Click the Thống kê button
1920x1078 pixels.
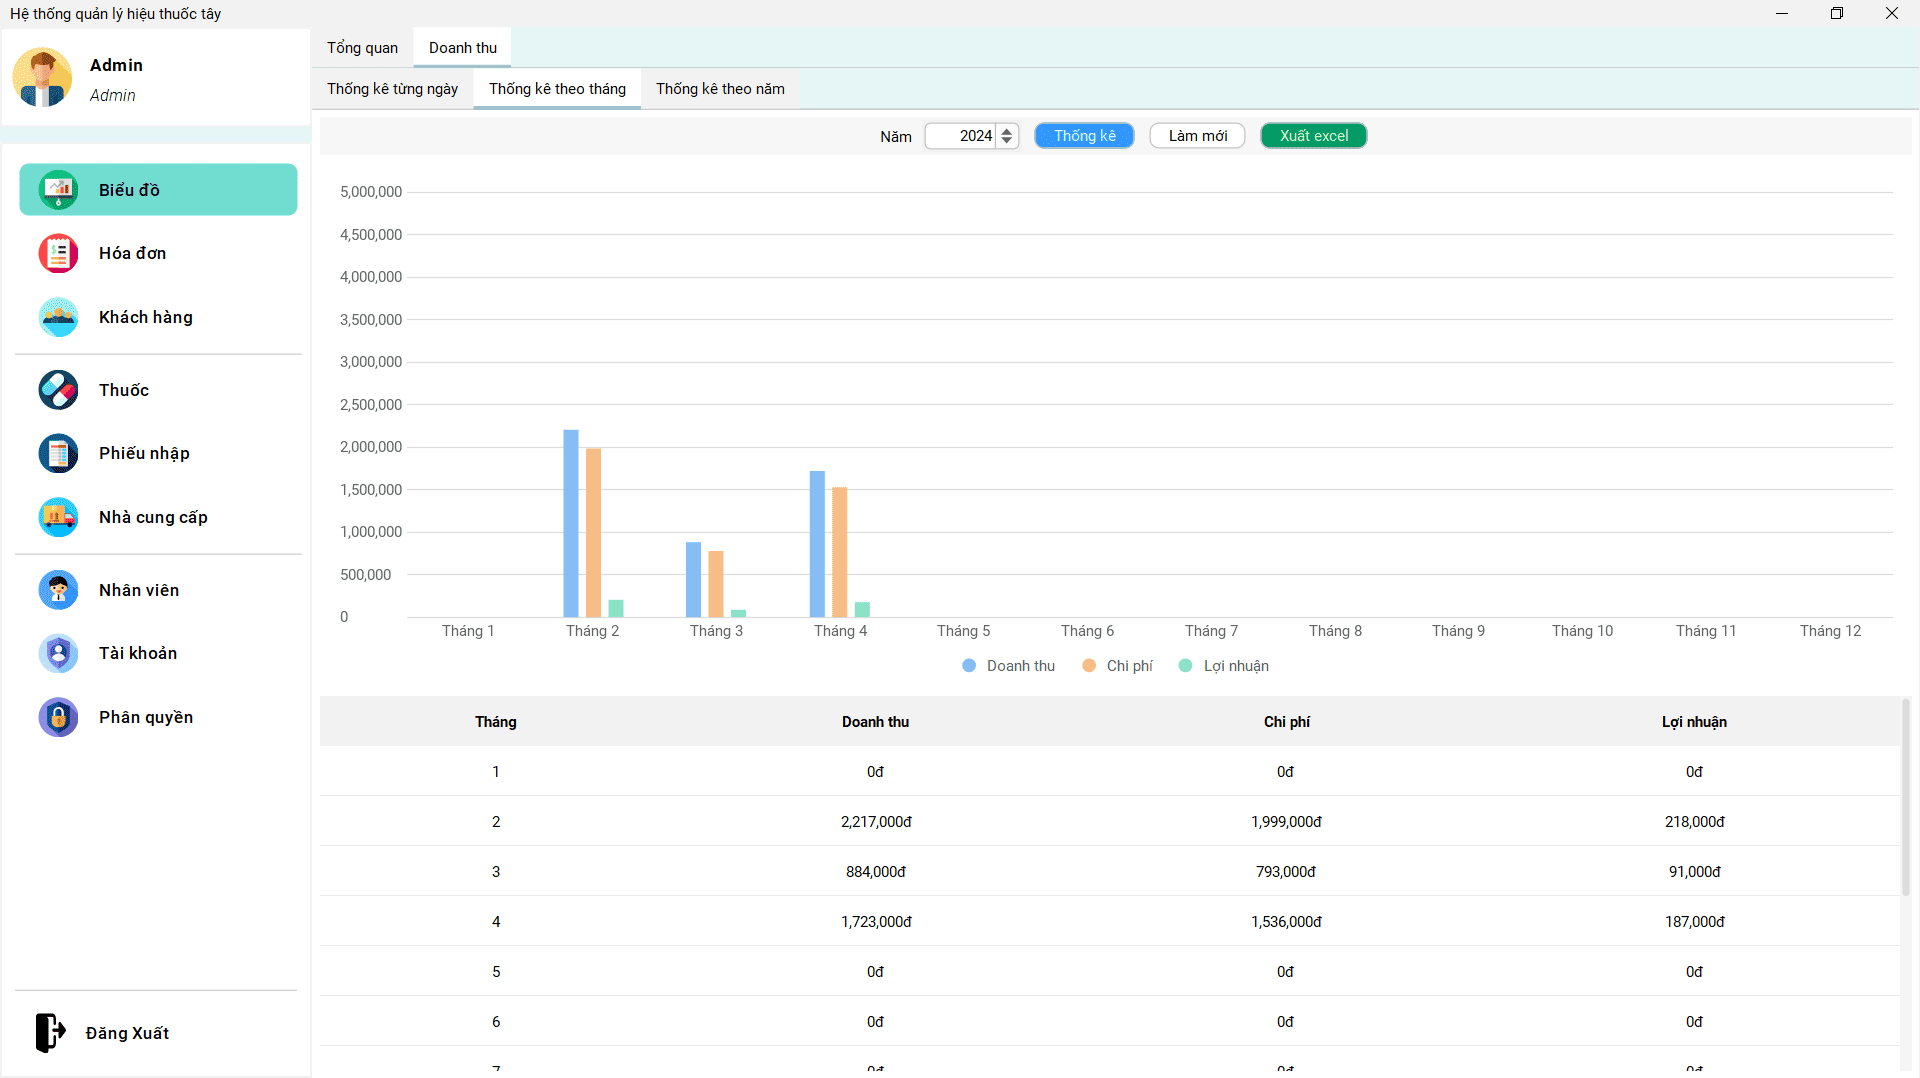click(1084, 136)
